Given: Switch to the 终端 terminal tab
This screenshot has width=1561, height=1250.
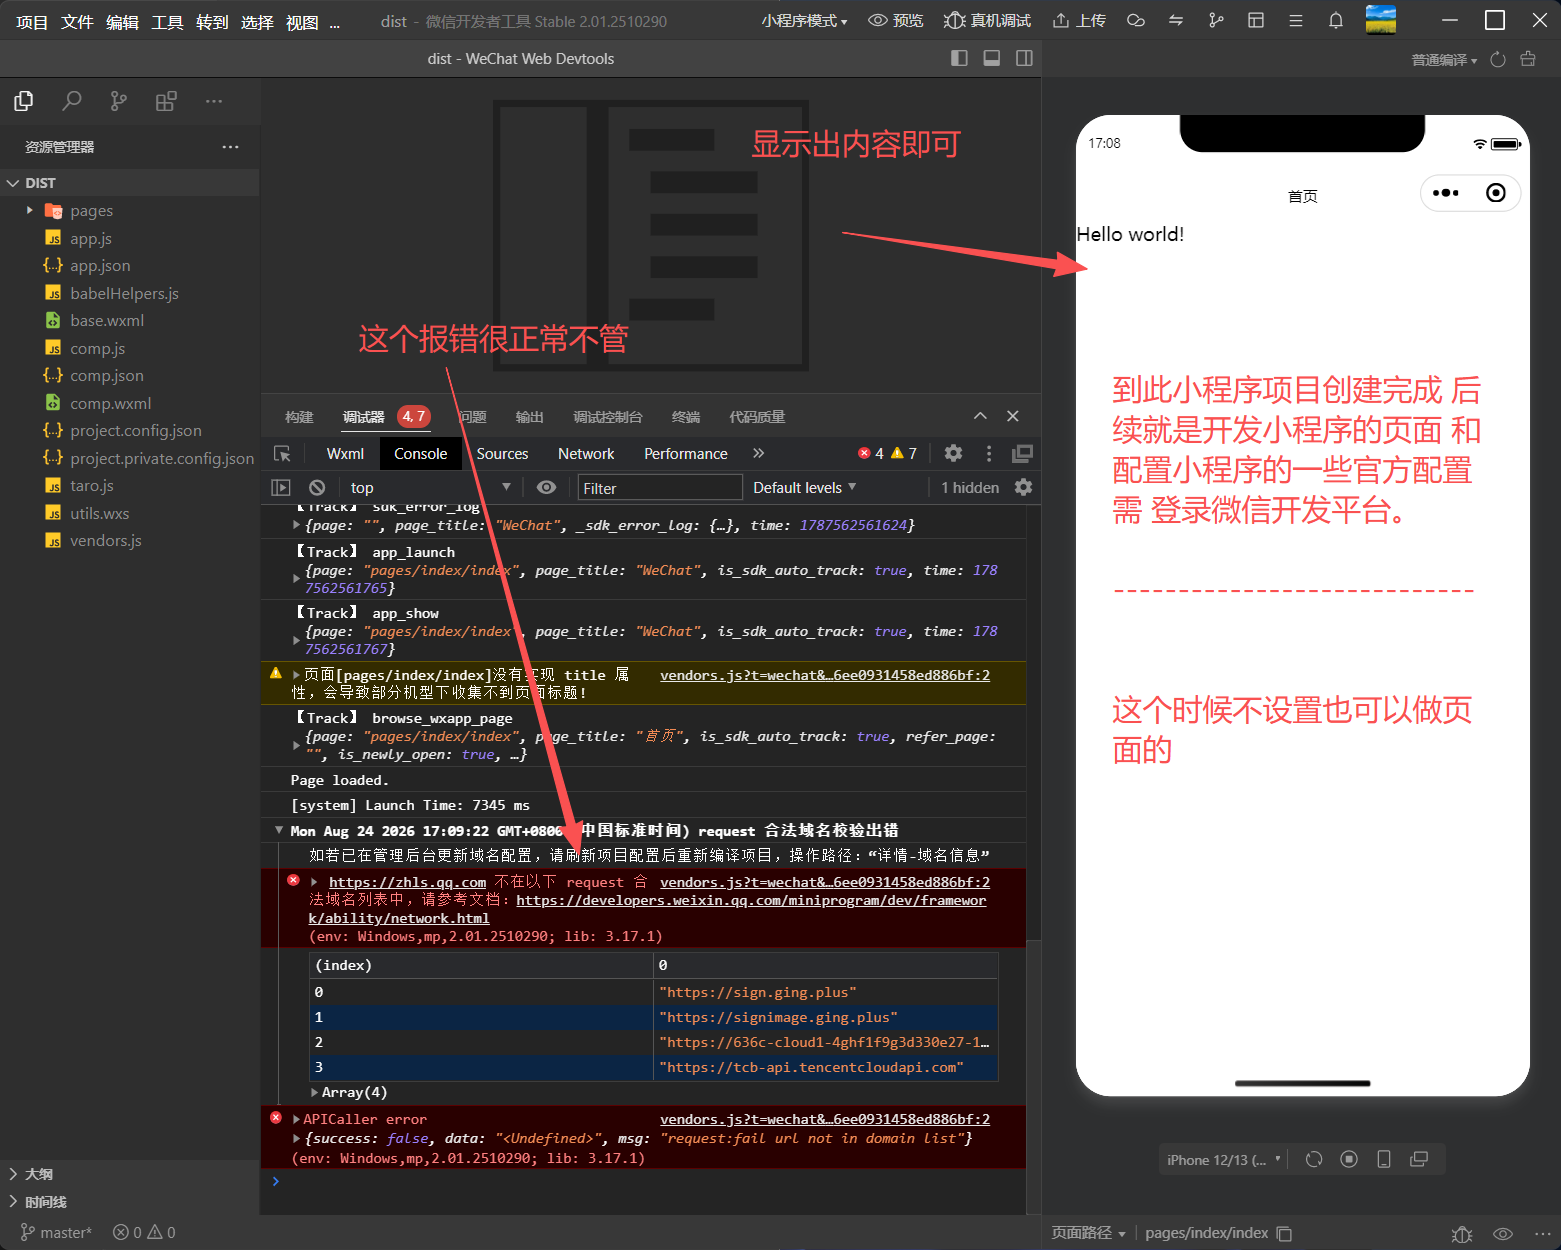Looking at the screenshot, I should (686, 417).
